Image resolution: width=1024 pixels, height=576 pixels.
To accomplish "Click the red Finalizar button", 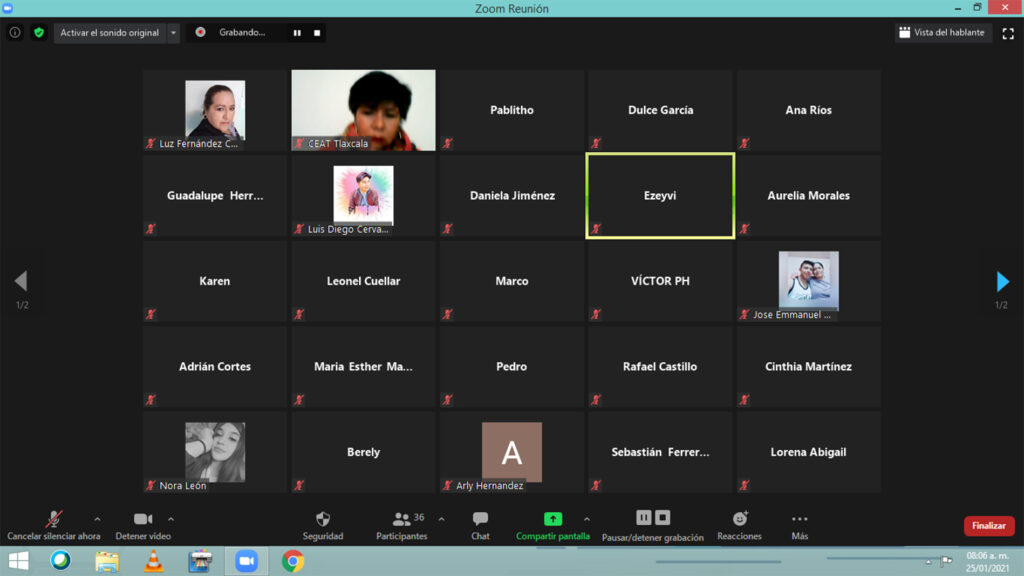I will pyautogui.click(x=988, y=526).
